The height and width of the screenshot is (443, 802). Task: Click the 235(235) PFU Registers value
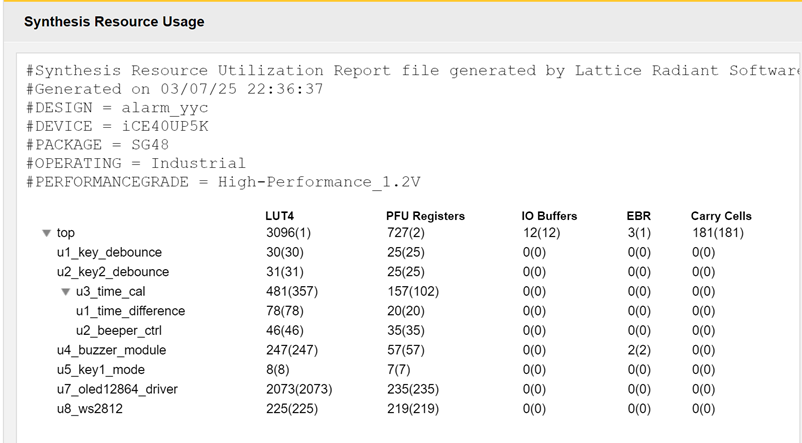point(413,389)
